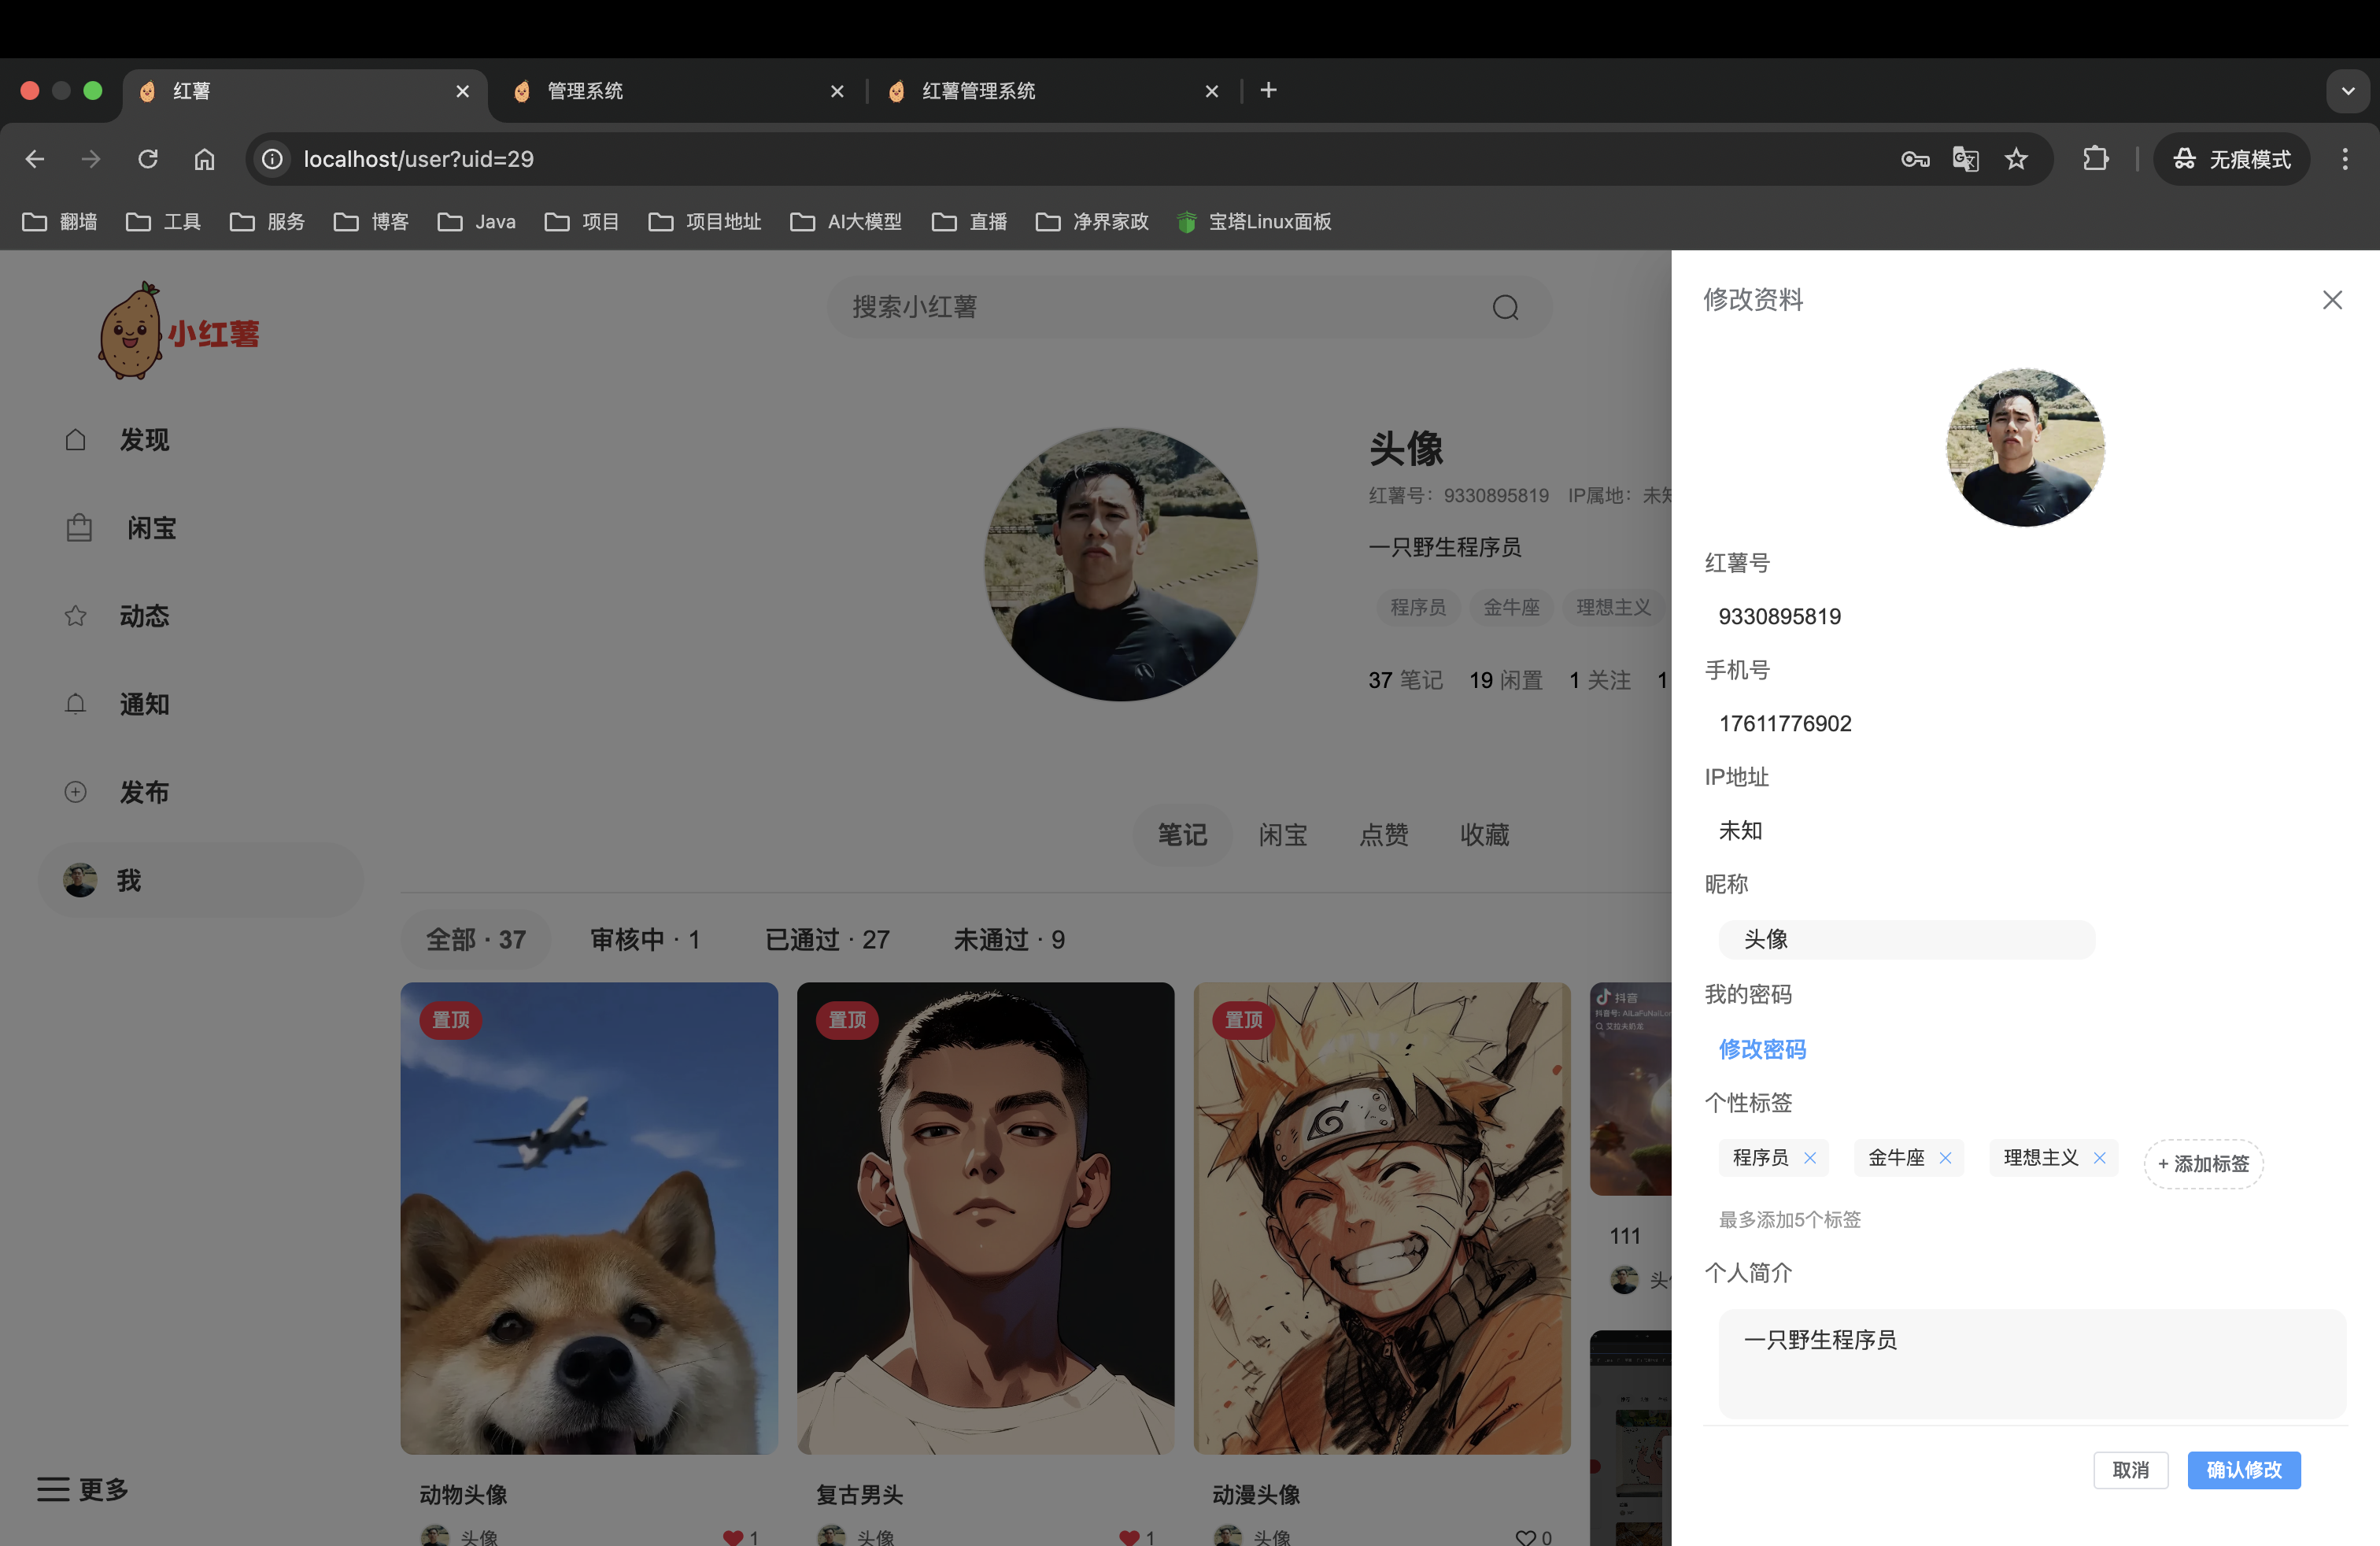Bookmark this page with the star icon
The image size is (2380, 1546).
click(2016, 159)
